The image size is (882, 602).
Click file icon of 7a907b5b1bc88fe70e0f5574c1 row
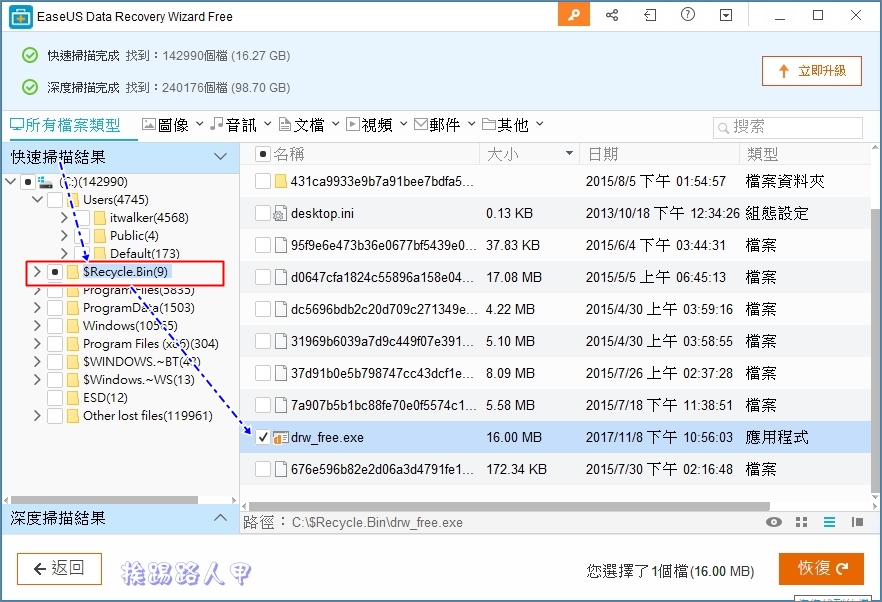[x=281, y=405]
